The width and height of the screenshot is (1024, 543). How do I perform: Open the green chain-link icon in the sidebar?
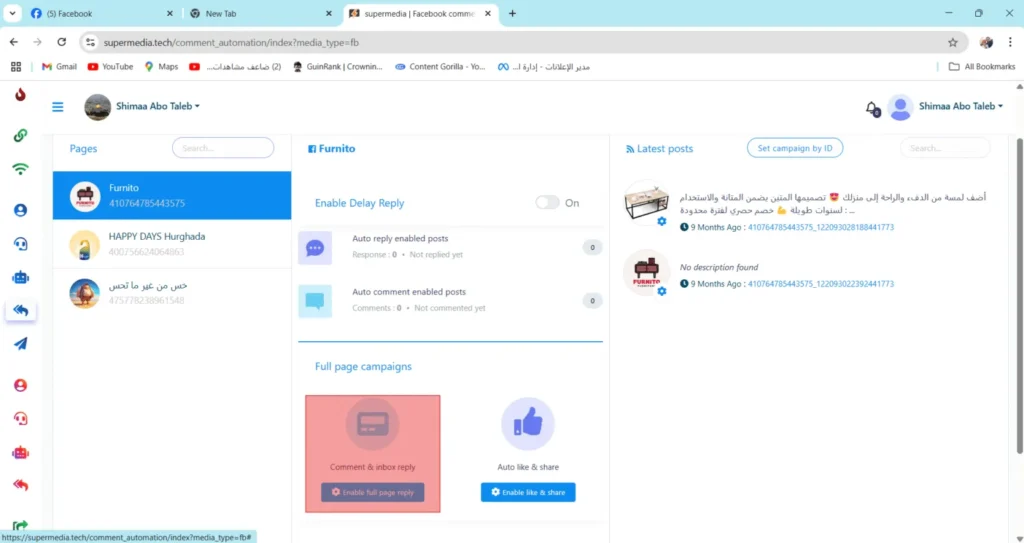21,136
